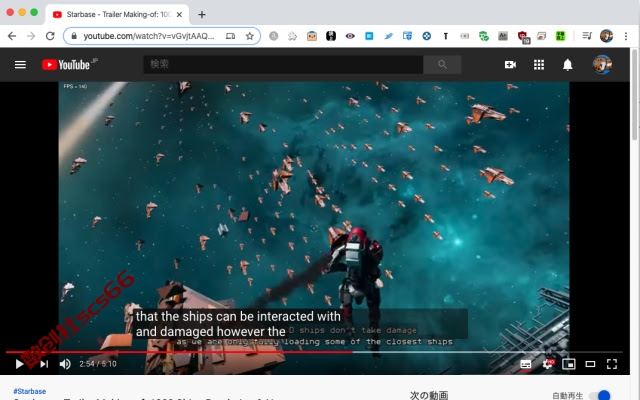Image resolution: width=640 pixels, height=400 pixels.
Task: Open cast device icon in address bar
Action: (x=230, y=36)
